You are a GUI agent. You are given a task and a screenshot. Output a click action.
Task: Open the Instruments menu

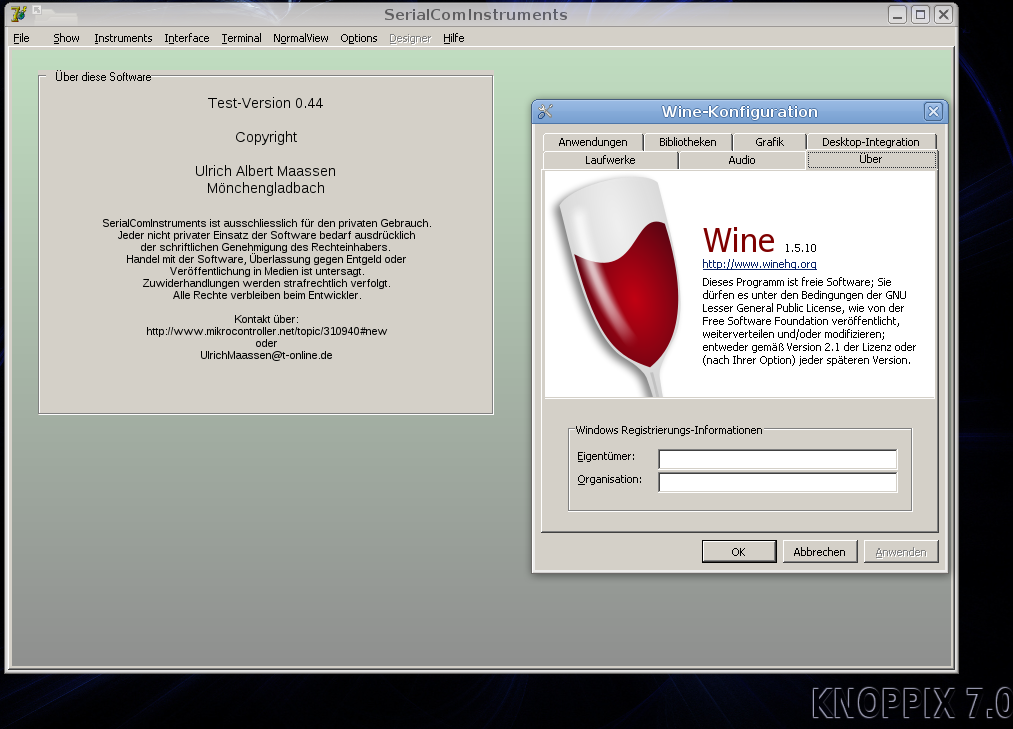[123, 38]
